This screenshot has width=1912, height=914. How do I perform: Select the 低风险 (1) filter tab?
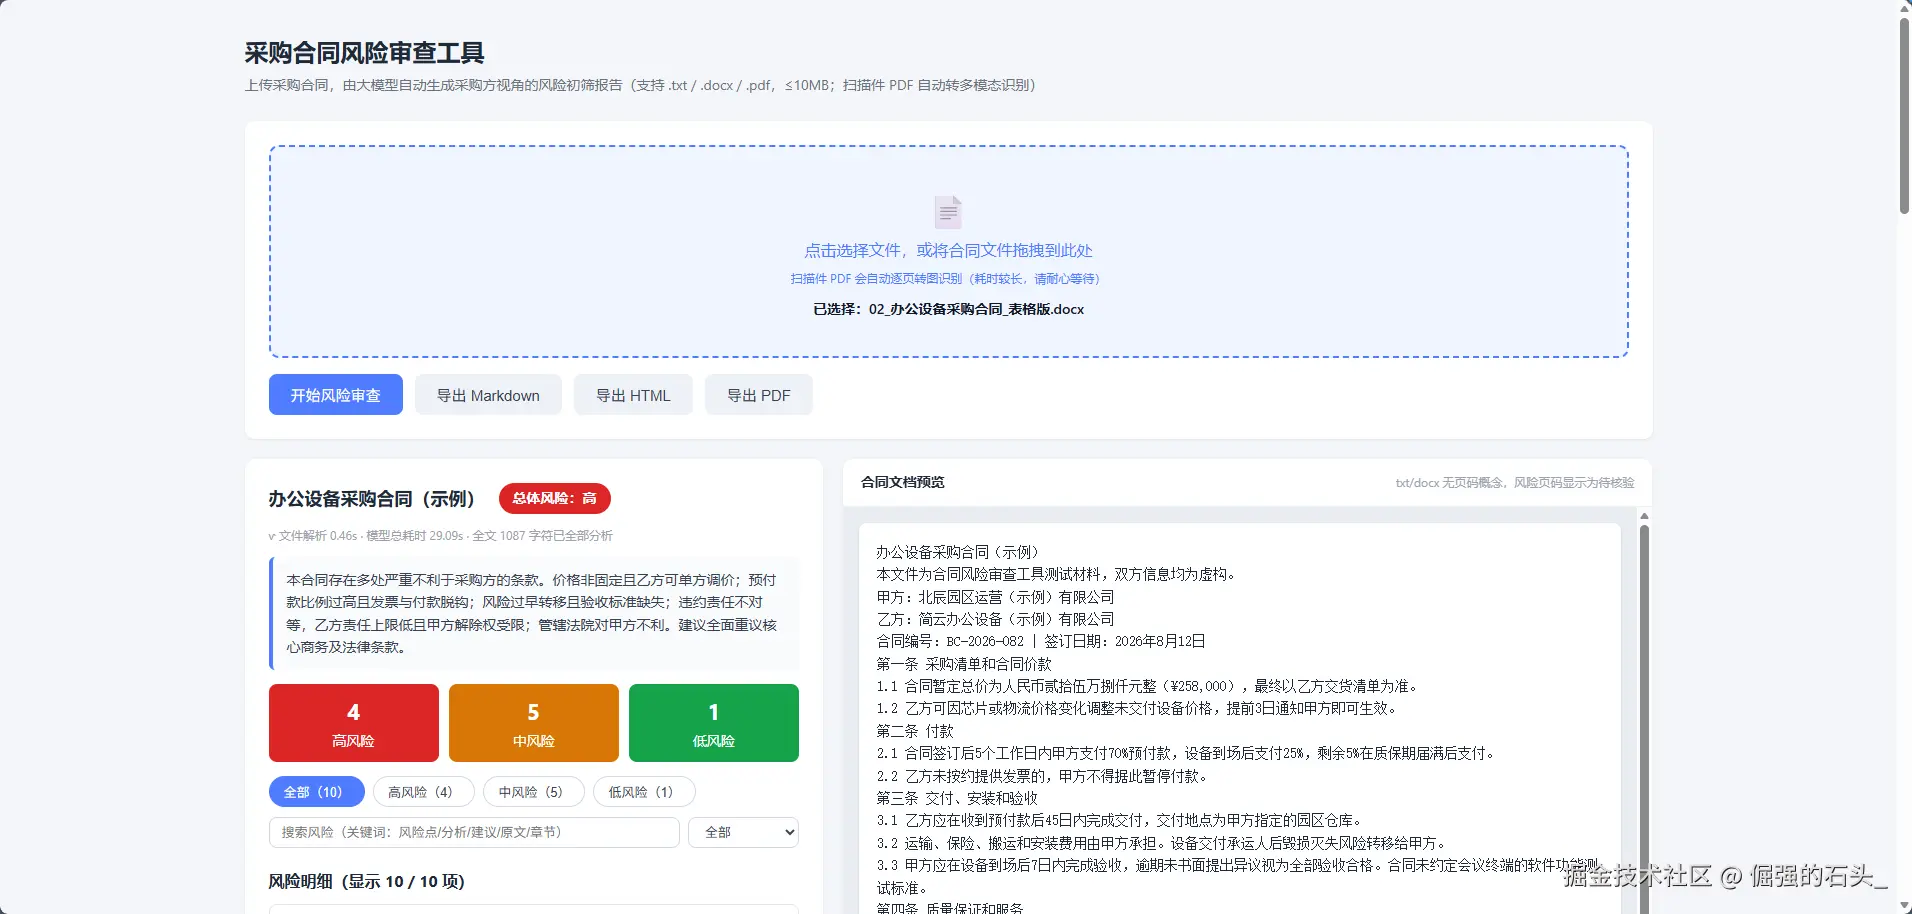pyautogui.click(x=644, y=792)
